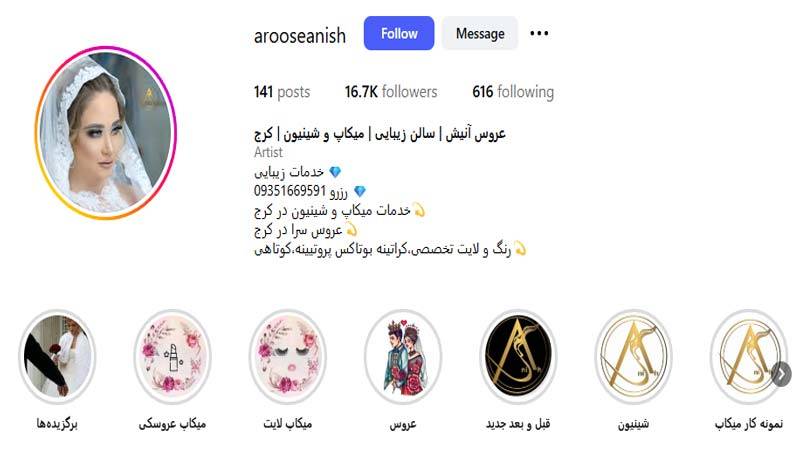Open the نمونه کار میکاپ highlight

tap(748, 356)
